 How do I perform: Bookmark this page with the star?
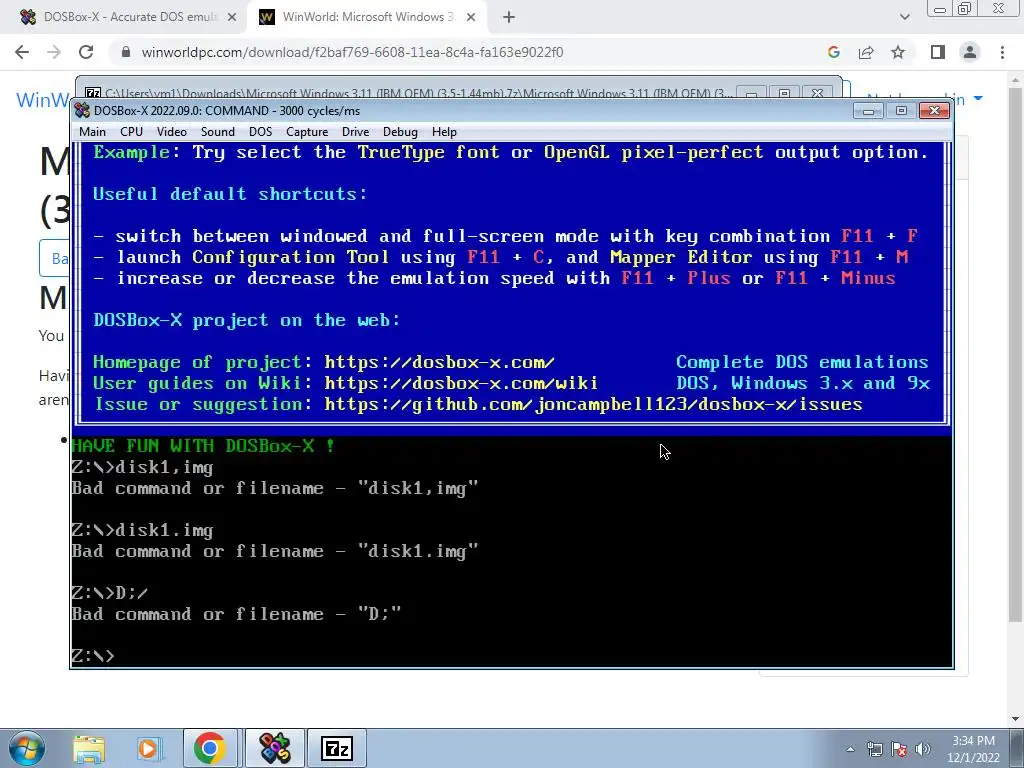tap(898, 52)
